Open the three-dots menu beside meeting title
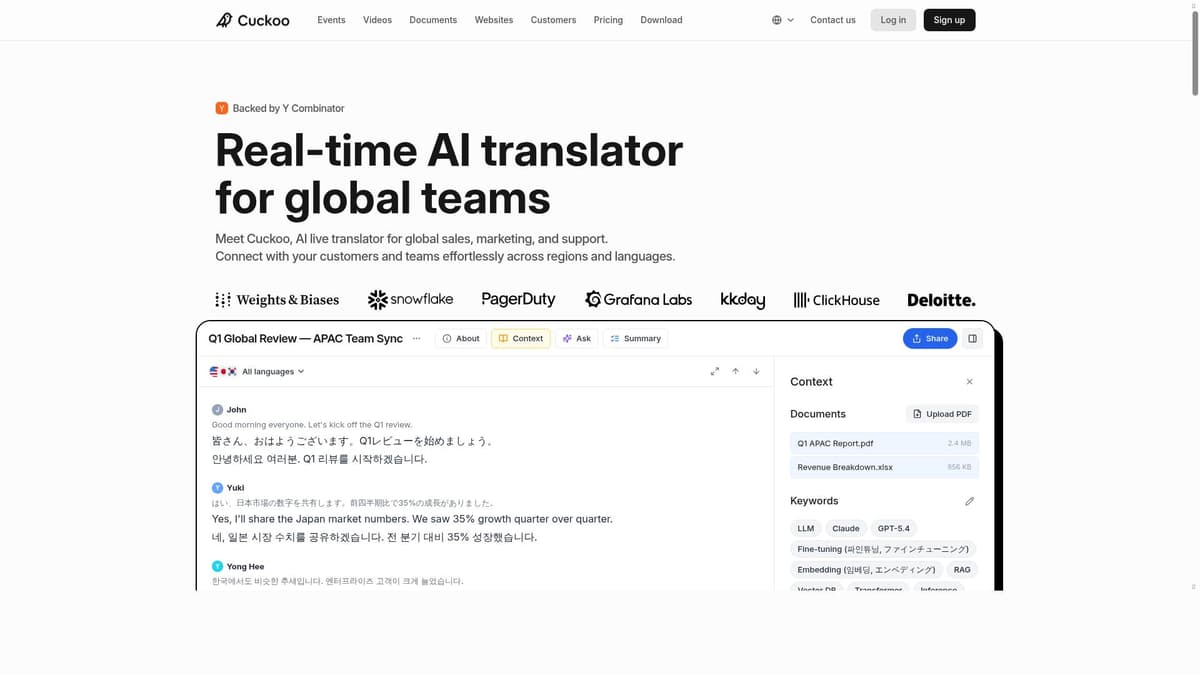 417,339
